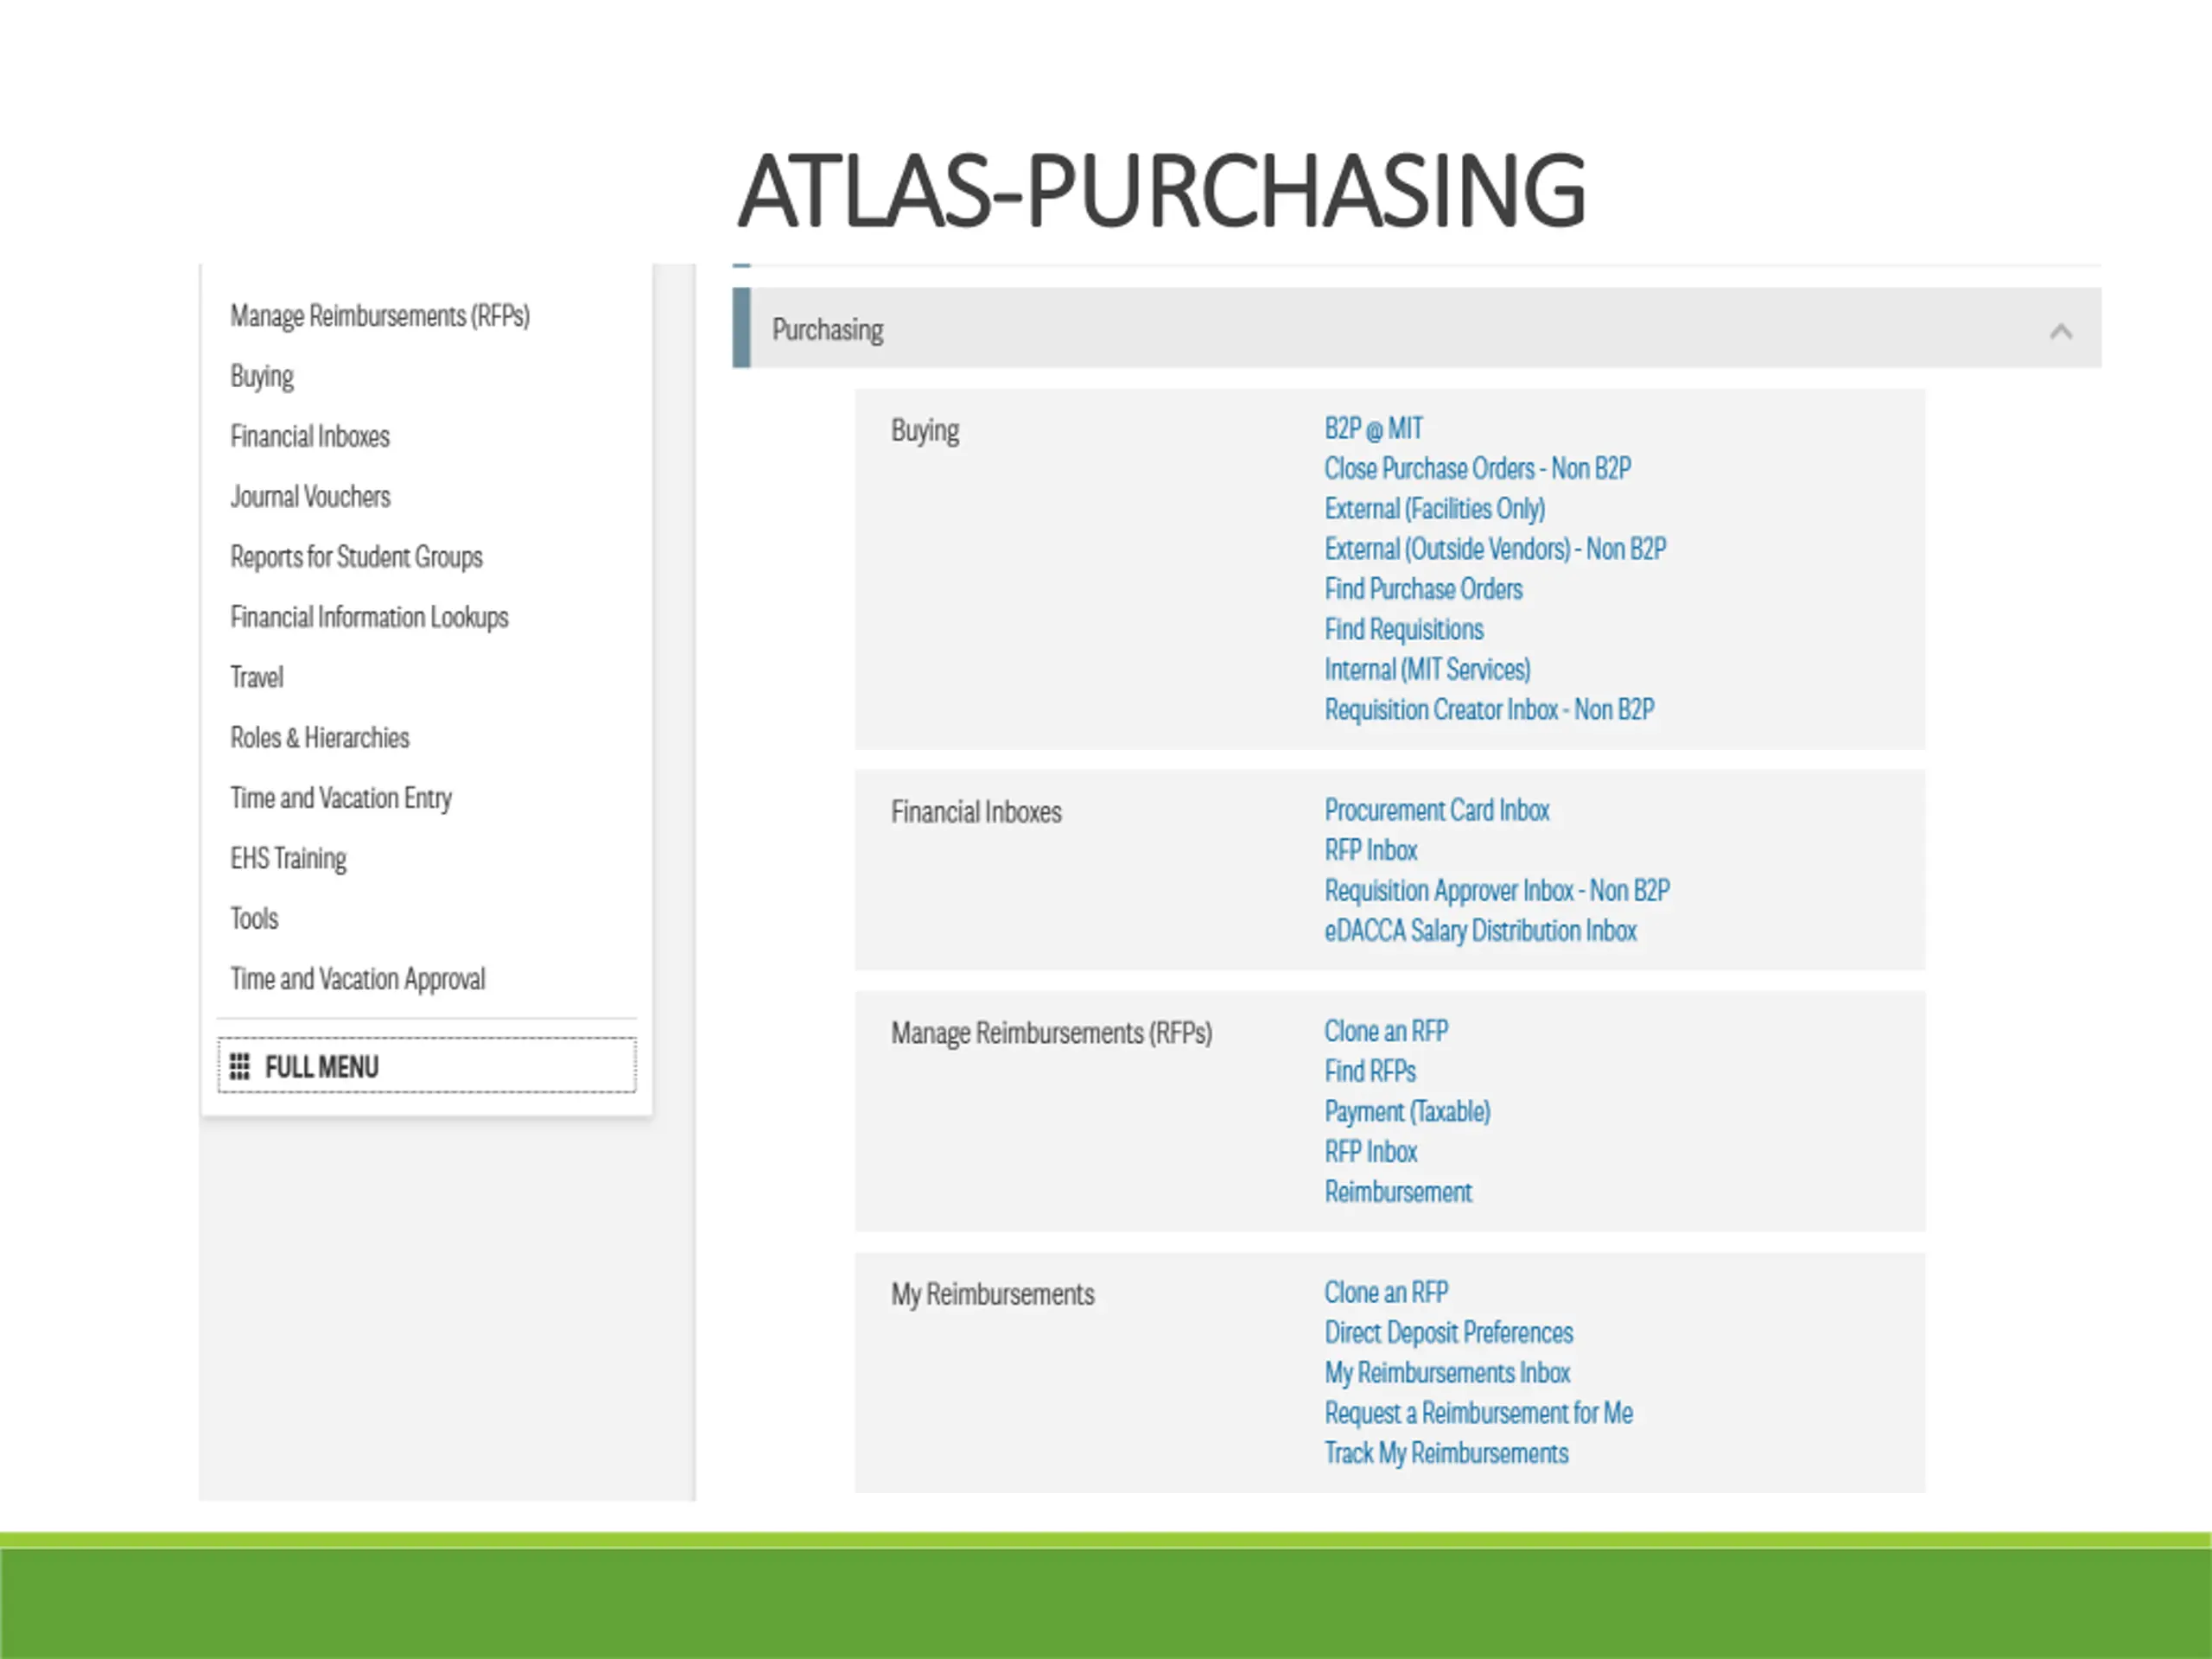Viewport: 2212px width, 1659px height.
Task: Open Financial Inboxes in the sidebar
Action: click(310, 437)
